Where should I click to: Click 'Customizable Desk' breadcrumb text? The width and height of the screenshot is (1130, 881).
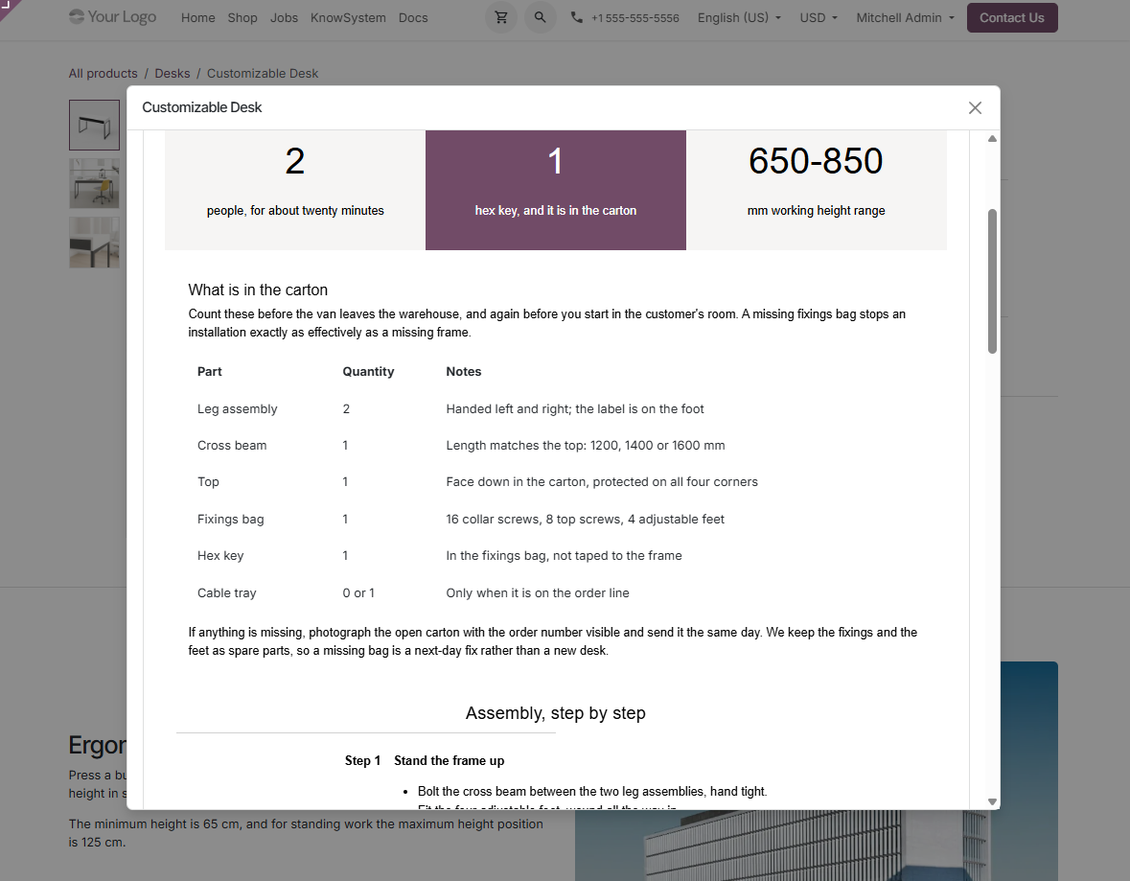click(x=262, y=74)
